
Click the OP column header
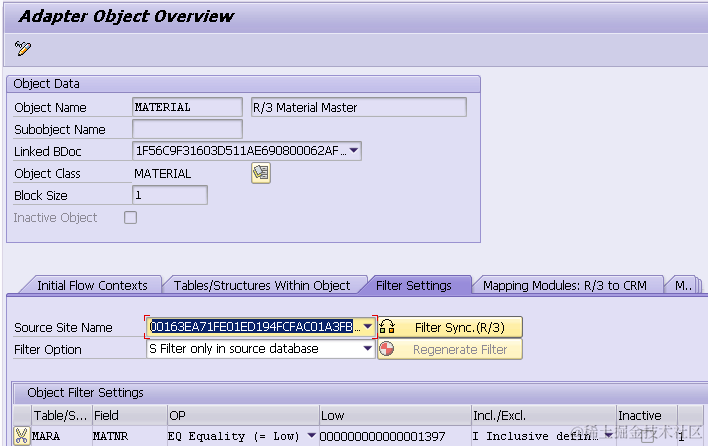click(x=243, y=415)
